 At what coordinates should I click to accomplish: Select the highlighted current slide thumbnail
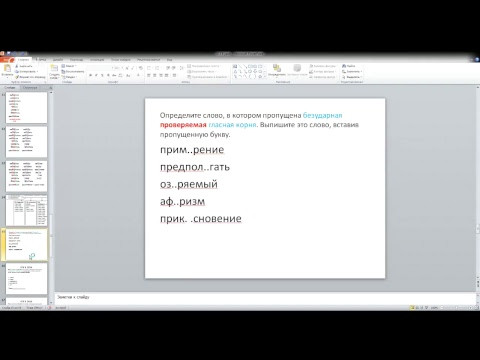pyautogui.click(x=26, y=244)
